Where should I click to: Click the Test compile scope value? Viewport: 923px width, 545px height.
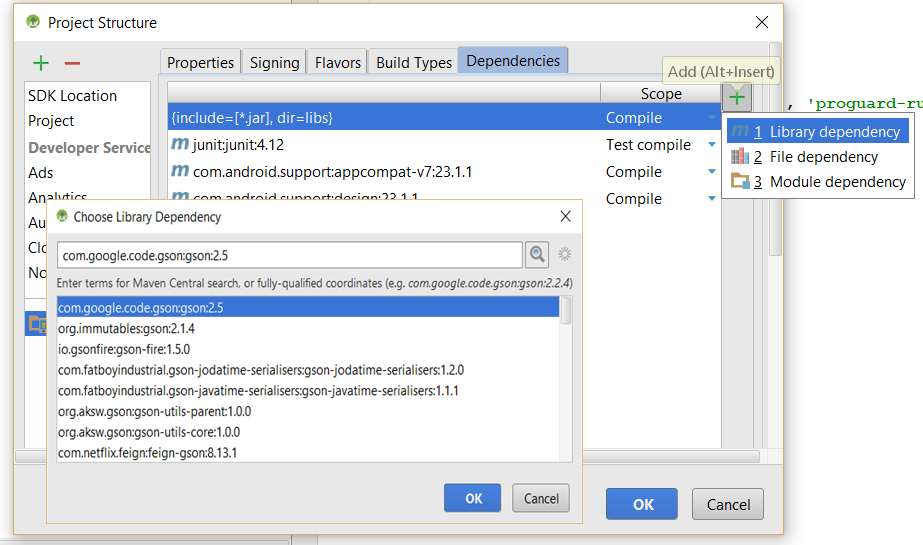pos(648,145)
